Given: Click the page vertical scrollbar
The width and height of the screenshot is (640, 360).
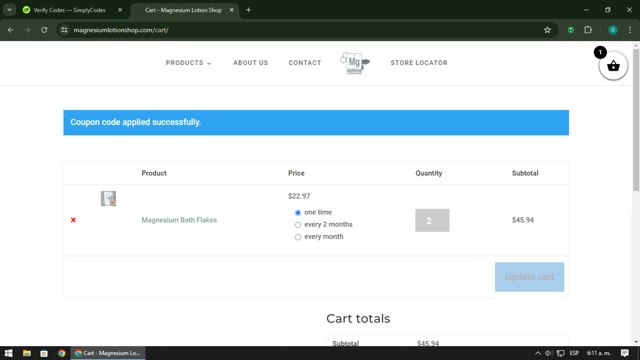Looking at the screenshot, I should tap(636, 120).
